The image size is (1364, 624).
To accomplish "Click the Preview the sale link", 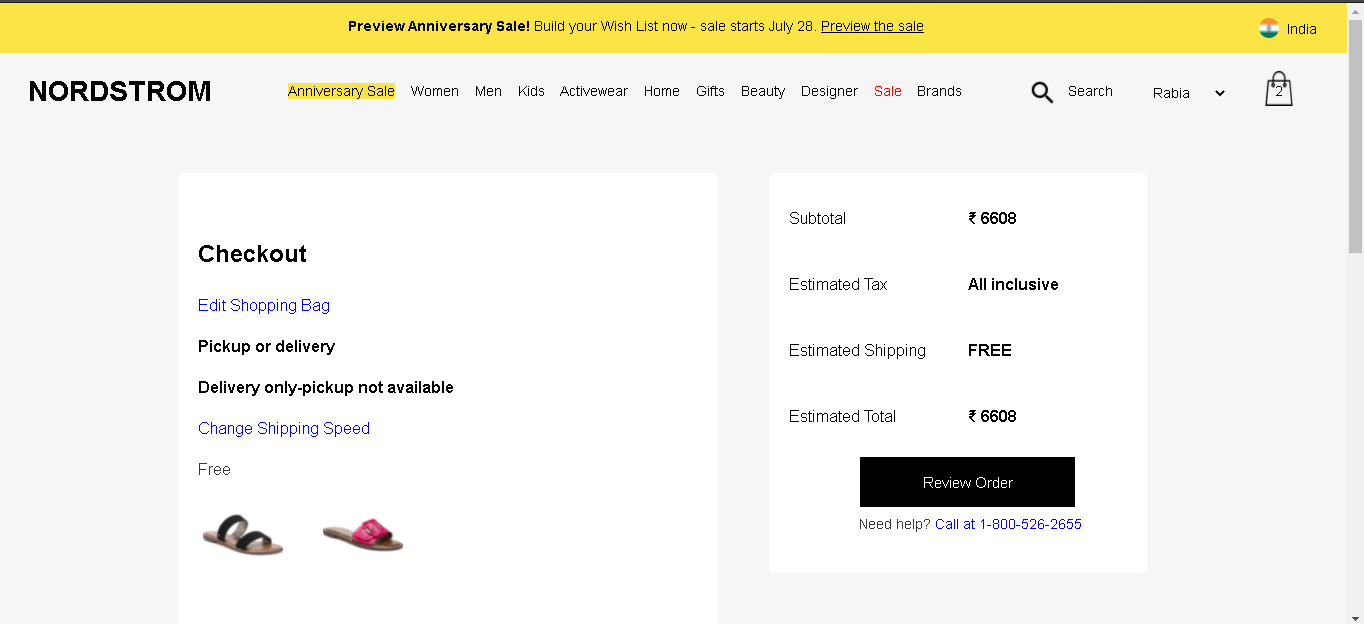I will coord(872,26).
